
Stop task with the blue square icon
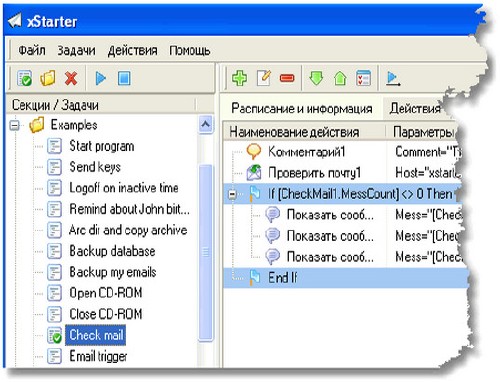pyautogui.click(x=124, y=79)
